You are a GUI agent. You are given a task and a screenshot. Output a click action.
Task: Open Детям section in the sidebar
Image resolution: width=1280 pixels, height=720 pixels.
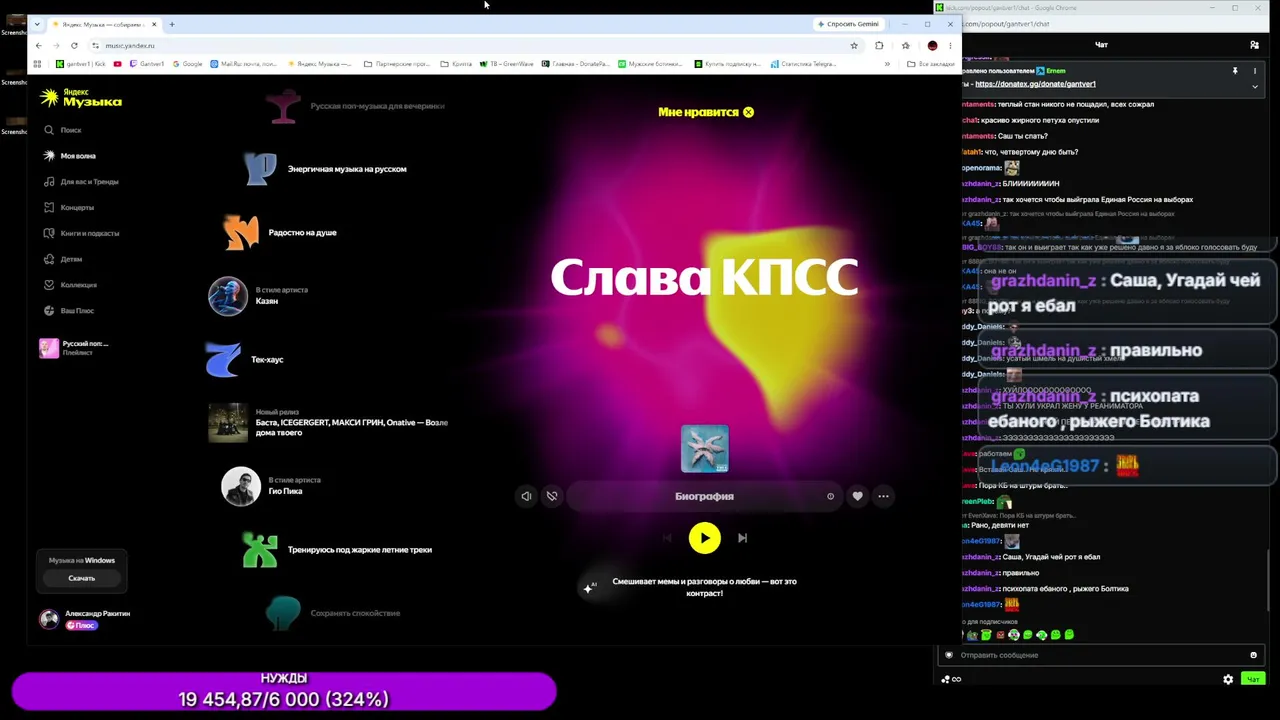63,259
